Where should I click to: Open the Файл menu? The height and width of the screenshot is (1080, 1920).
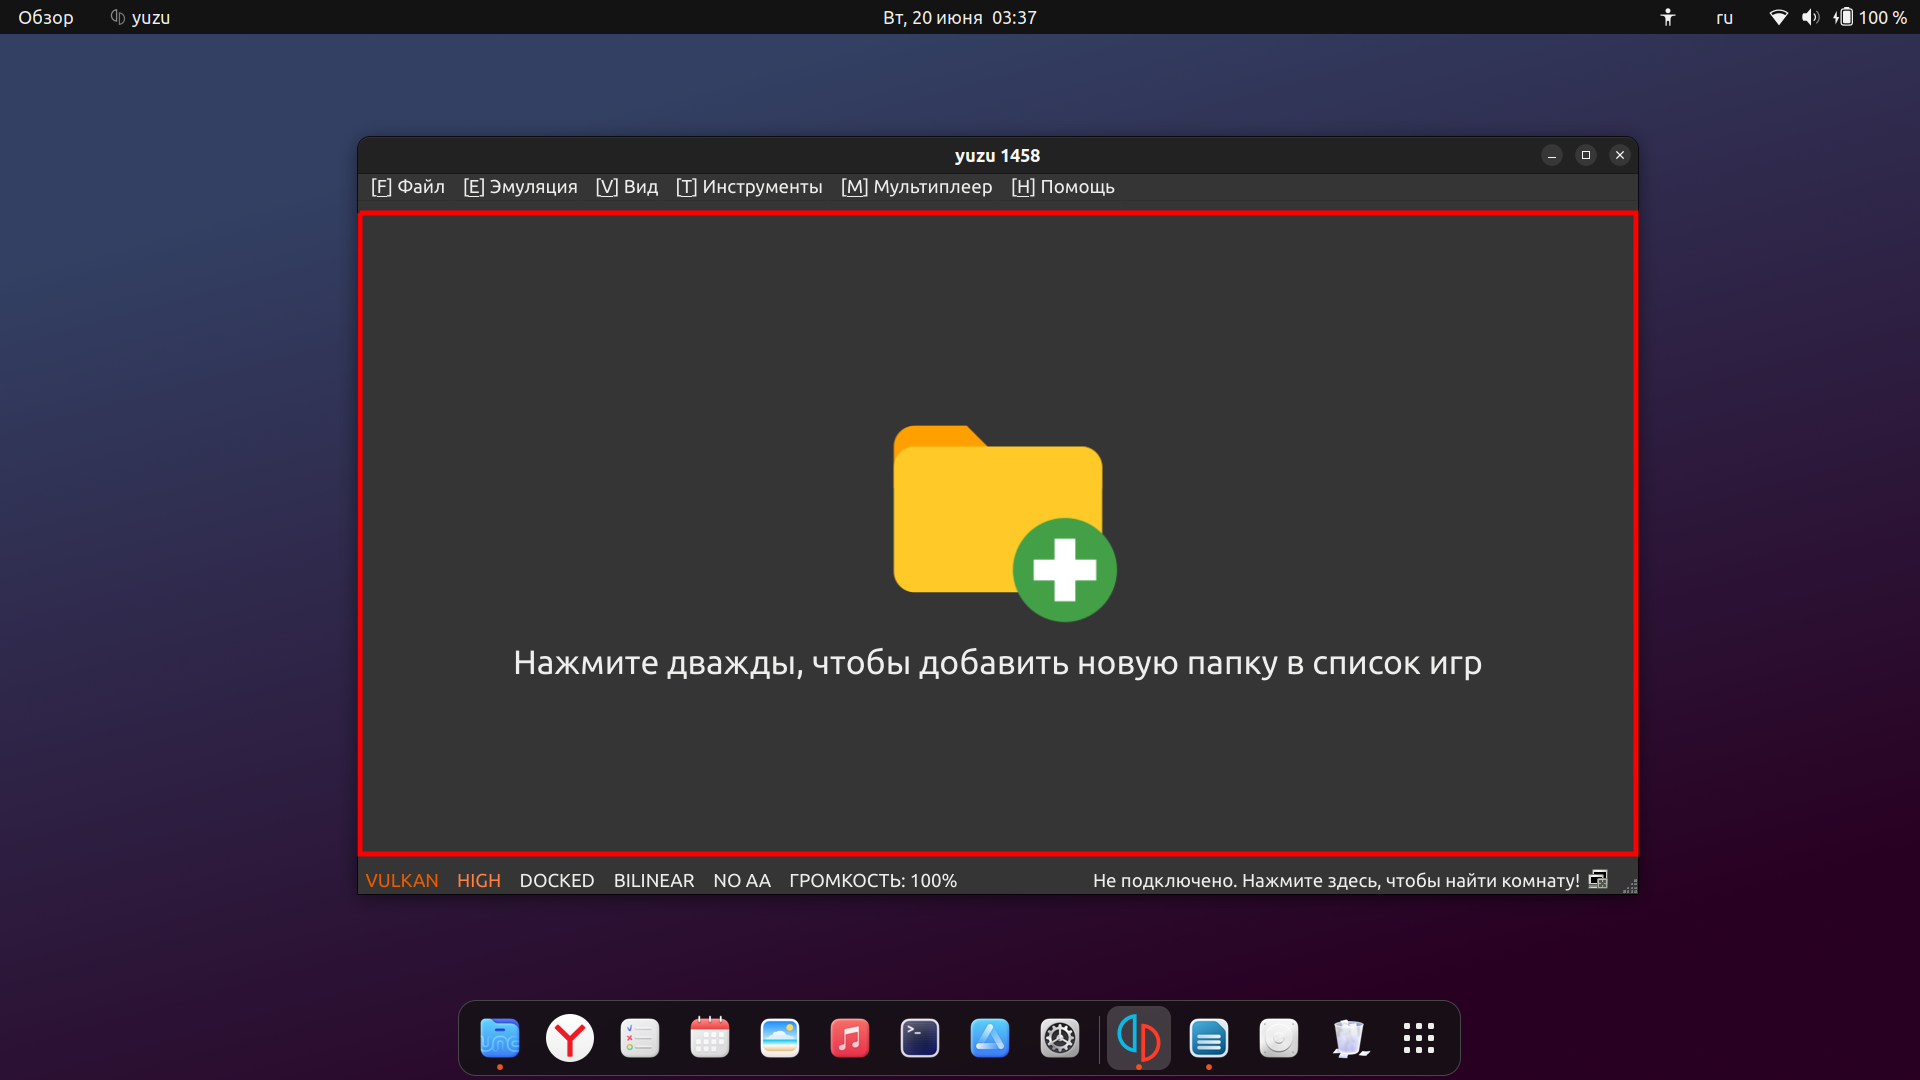tap(408, 187)
